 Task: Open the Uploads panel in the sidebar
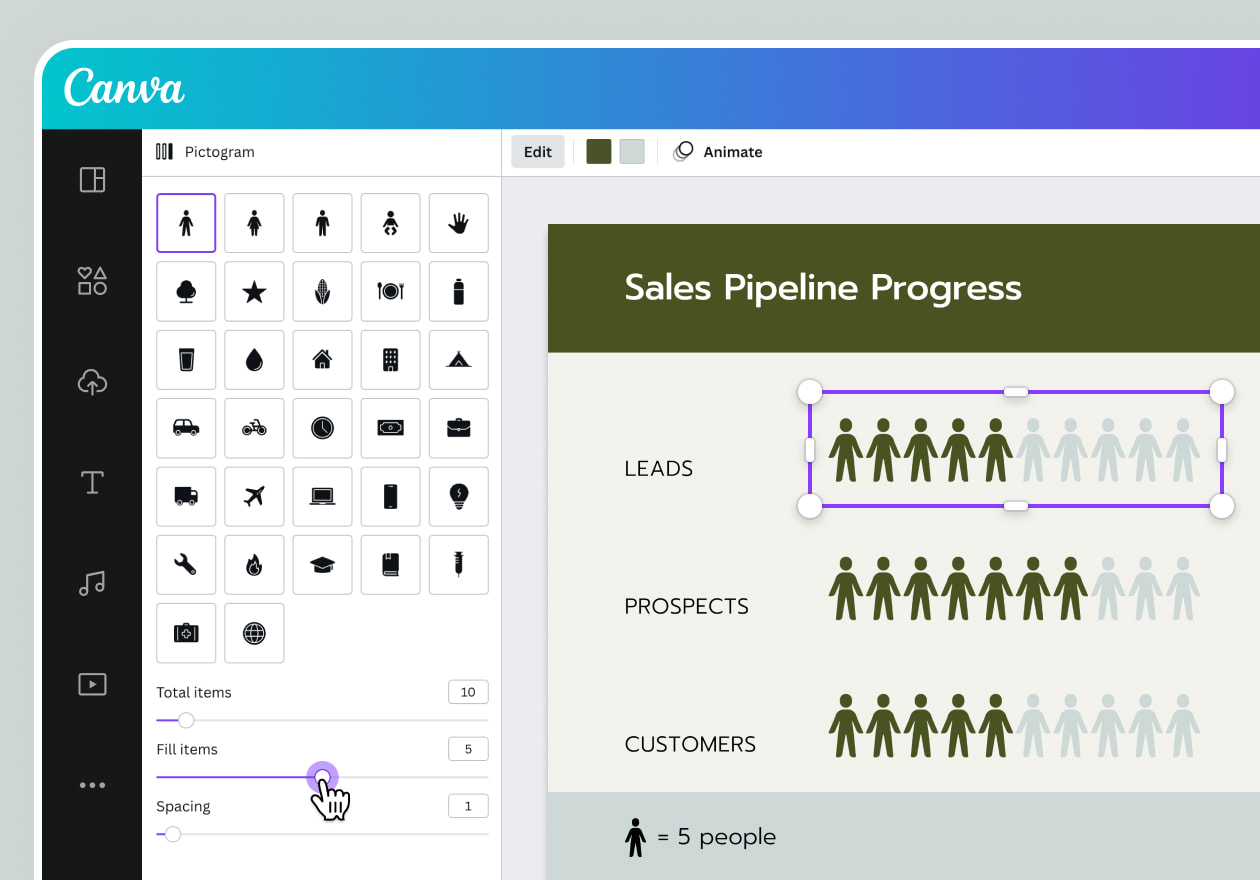[91, 382]
